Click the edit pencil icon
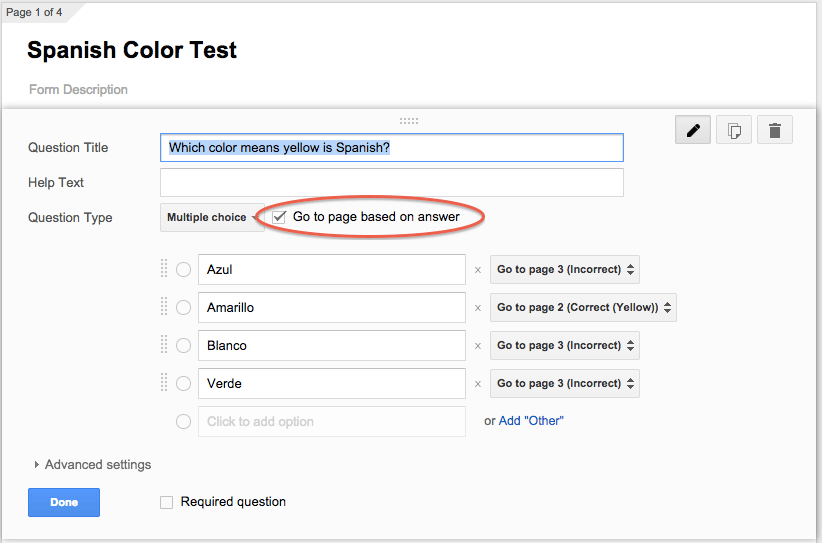This screenshot has width=822, height=543. pos(693,130)
